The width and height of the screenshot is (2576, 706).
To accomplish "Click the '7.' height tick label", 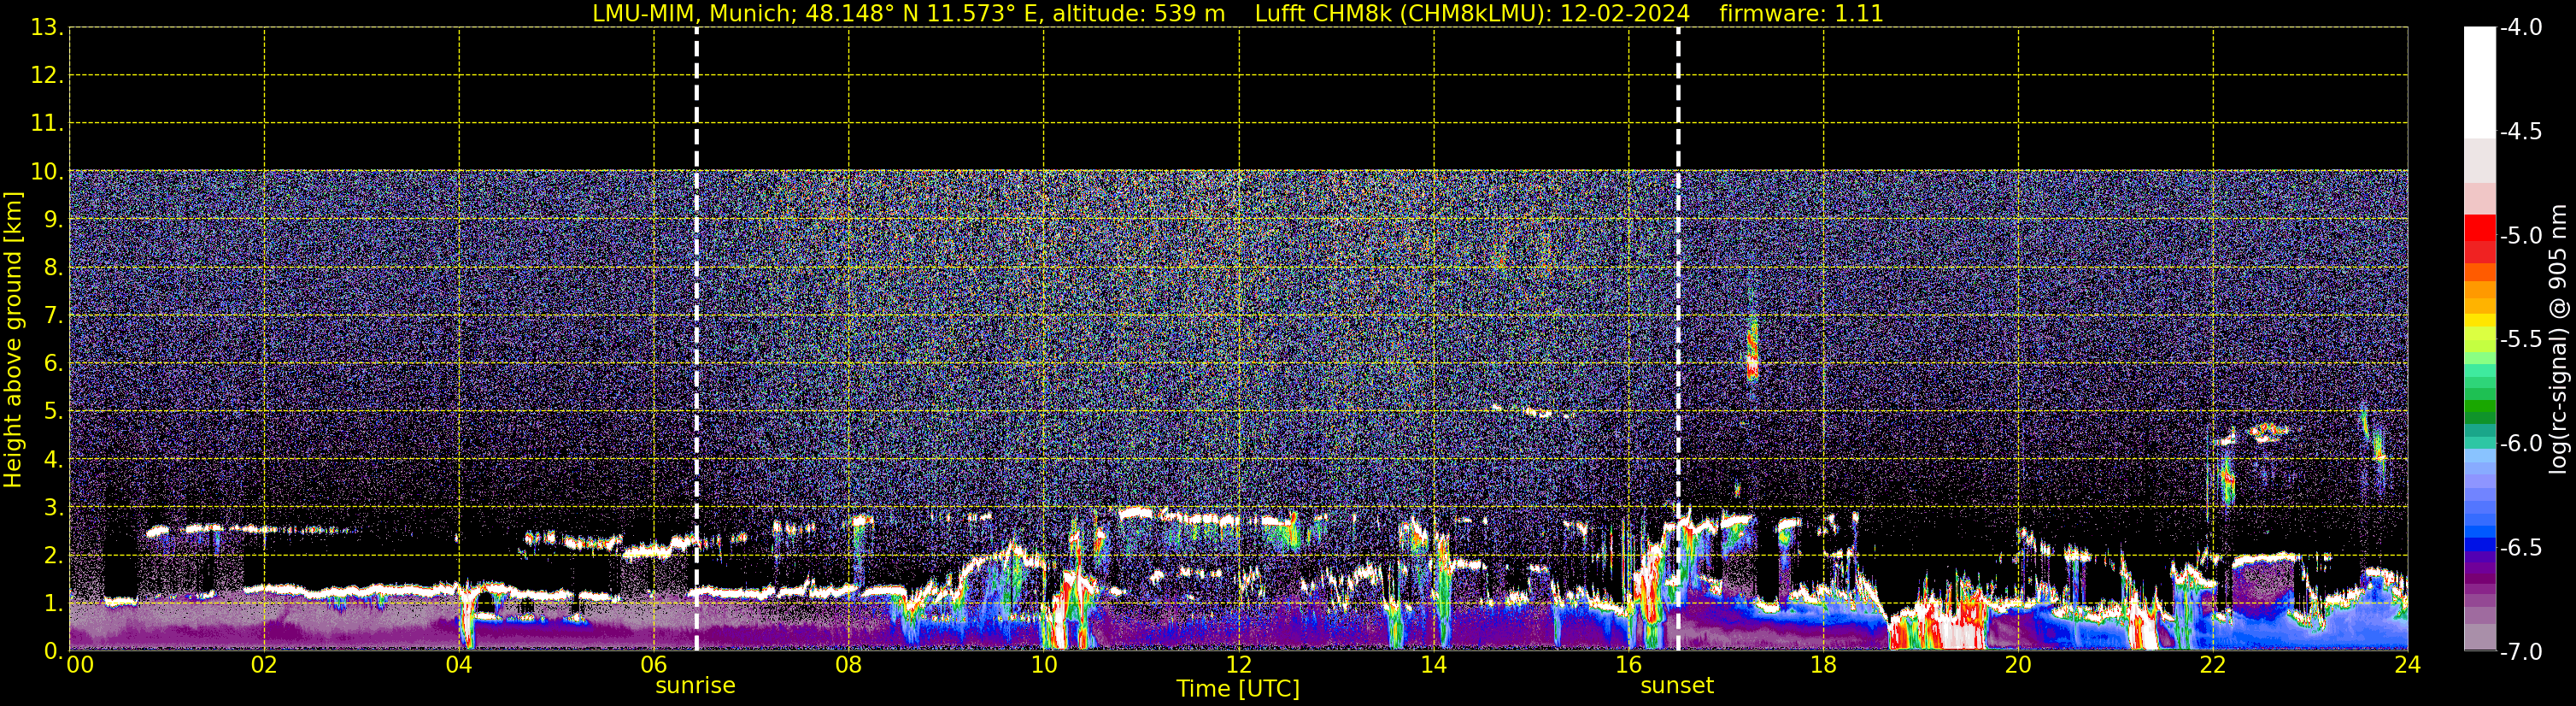I will pos(53,316).
